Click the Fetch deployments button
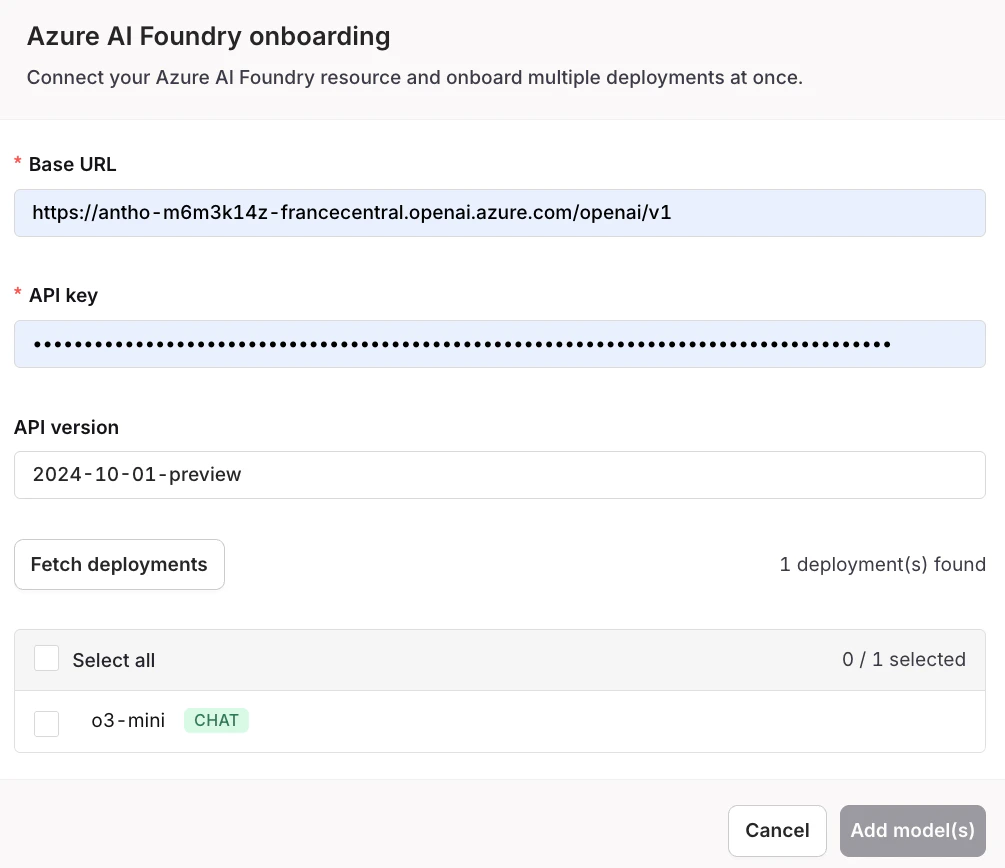Screen dimensions: 1005x868 tap(119, 564)
